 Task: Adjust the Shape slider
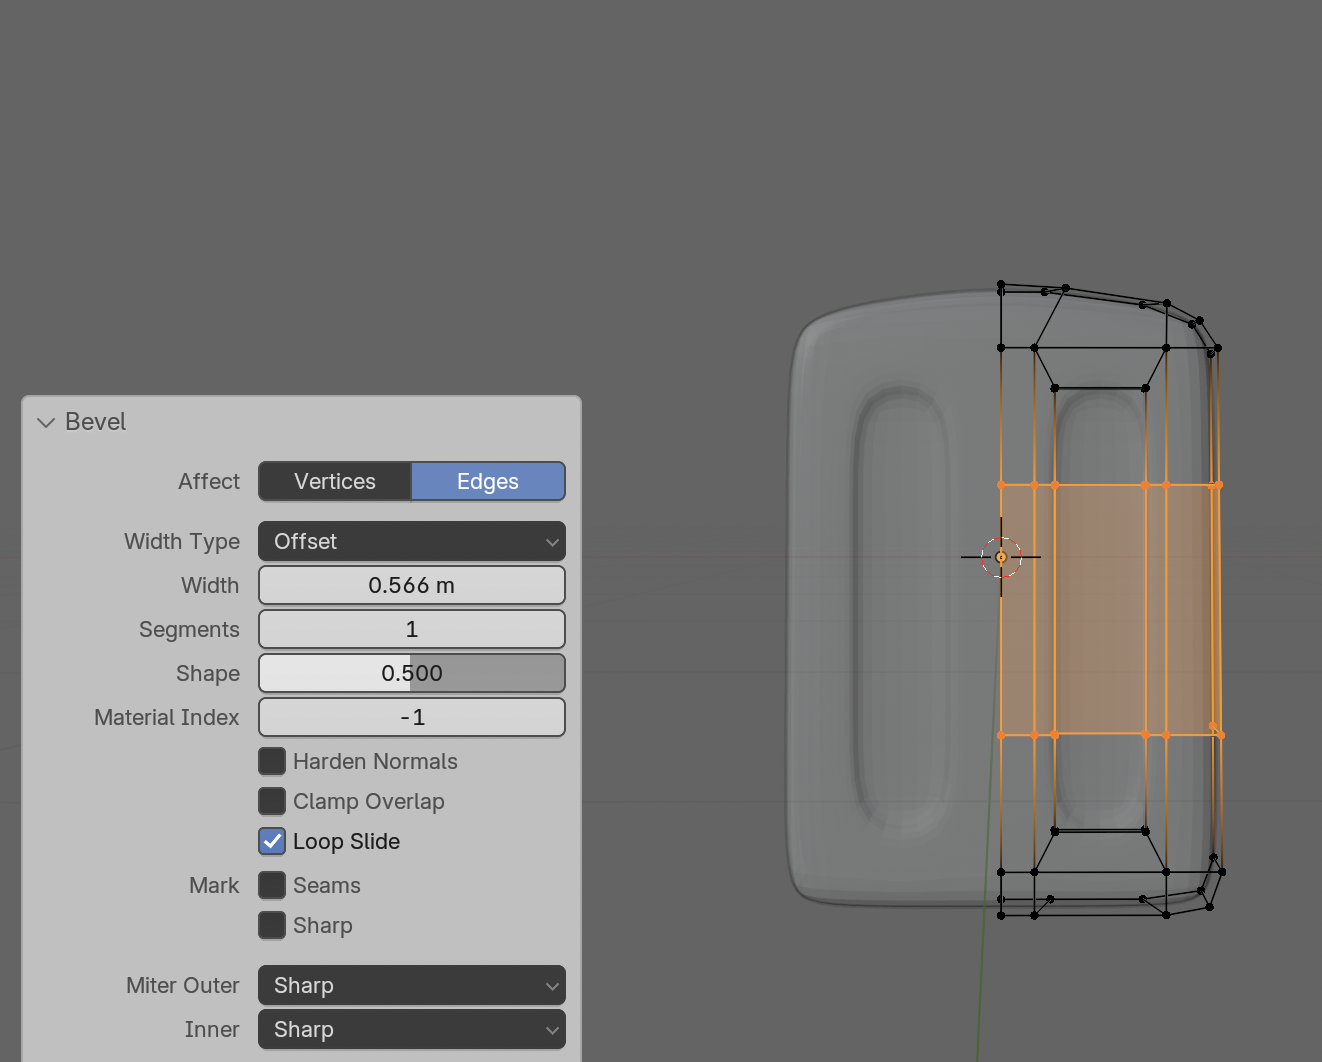coord(411,673)
